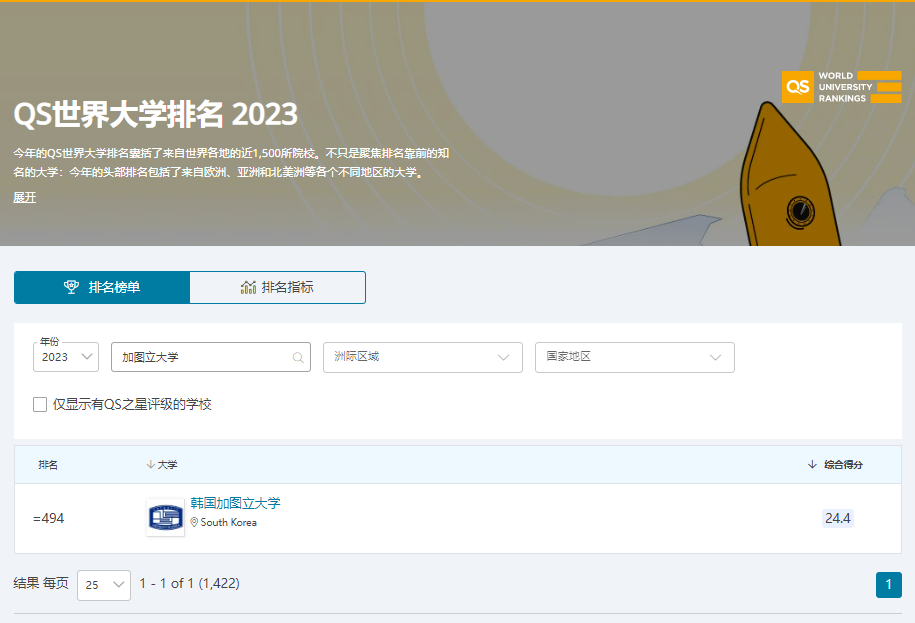Click the sort arrow next to 大学 column
The height and width of the screenshot is (623, 915).
point(151,464)
